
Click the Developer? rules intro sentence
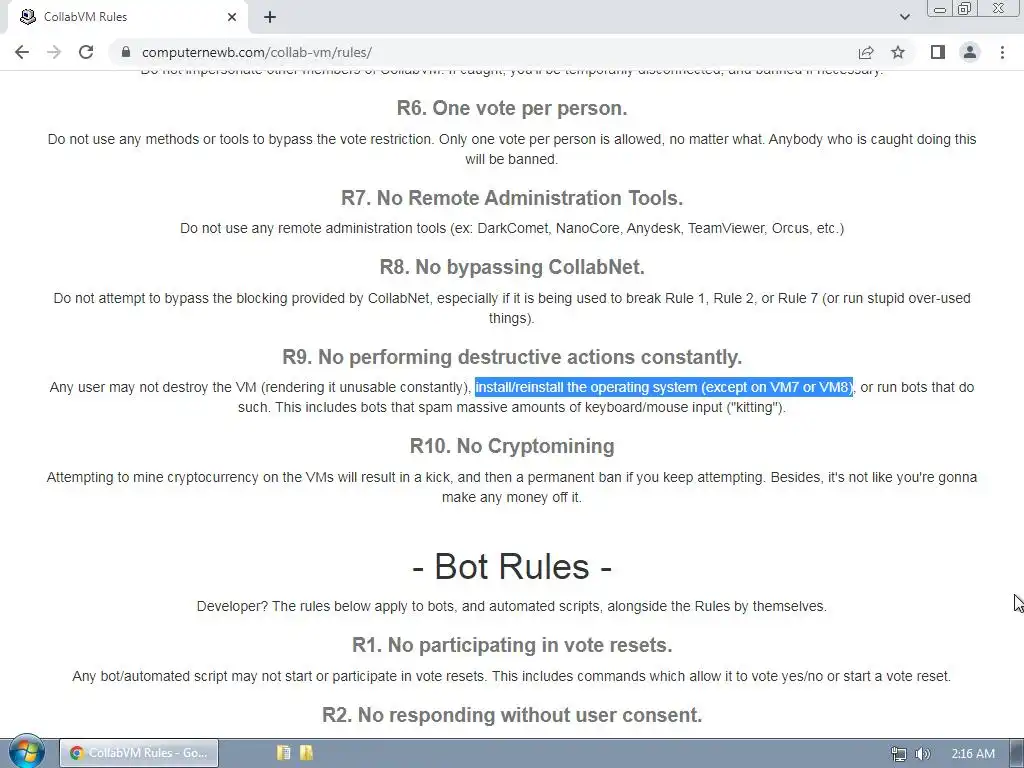pos(512,607)
